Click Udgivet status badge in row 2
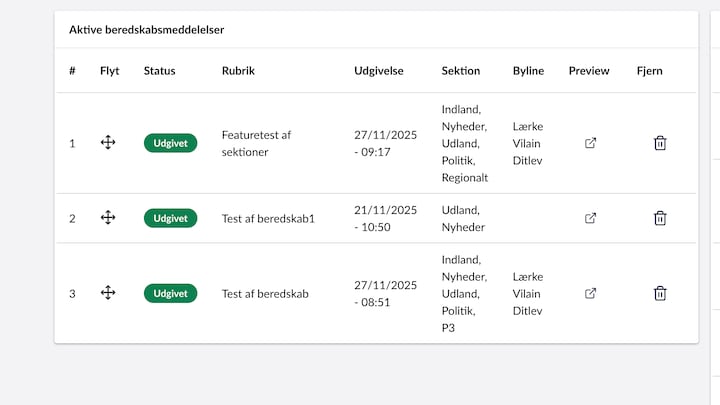This screenshot has width=720, height=405. tap(170, 218)
